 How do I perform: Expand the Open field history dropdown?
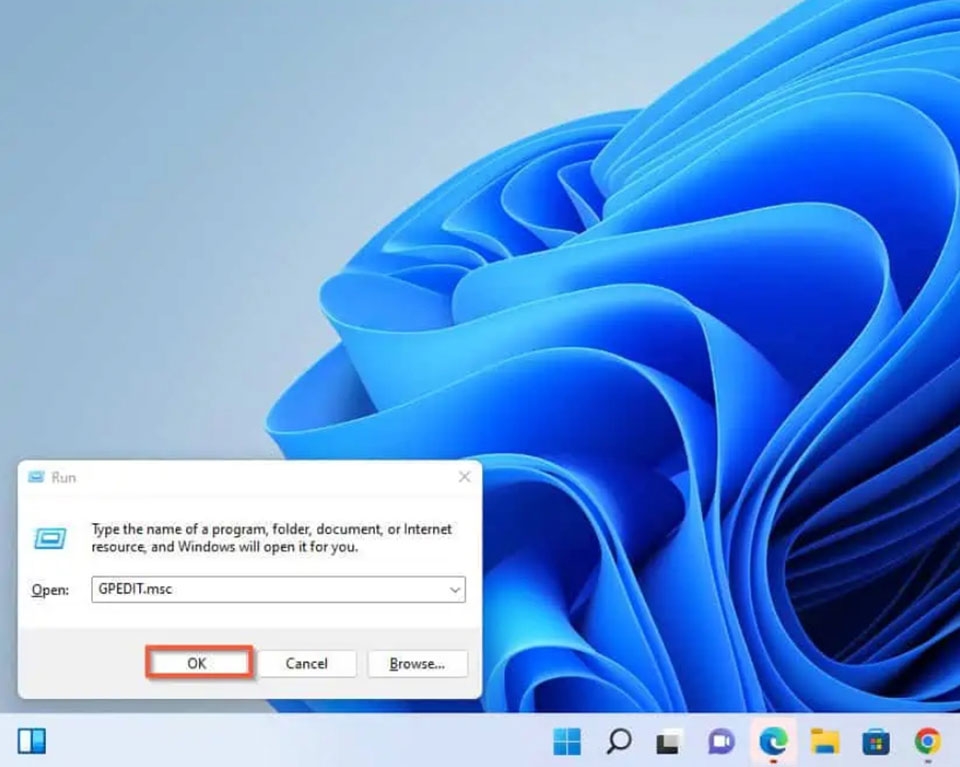454,589
